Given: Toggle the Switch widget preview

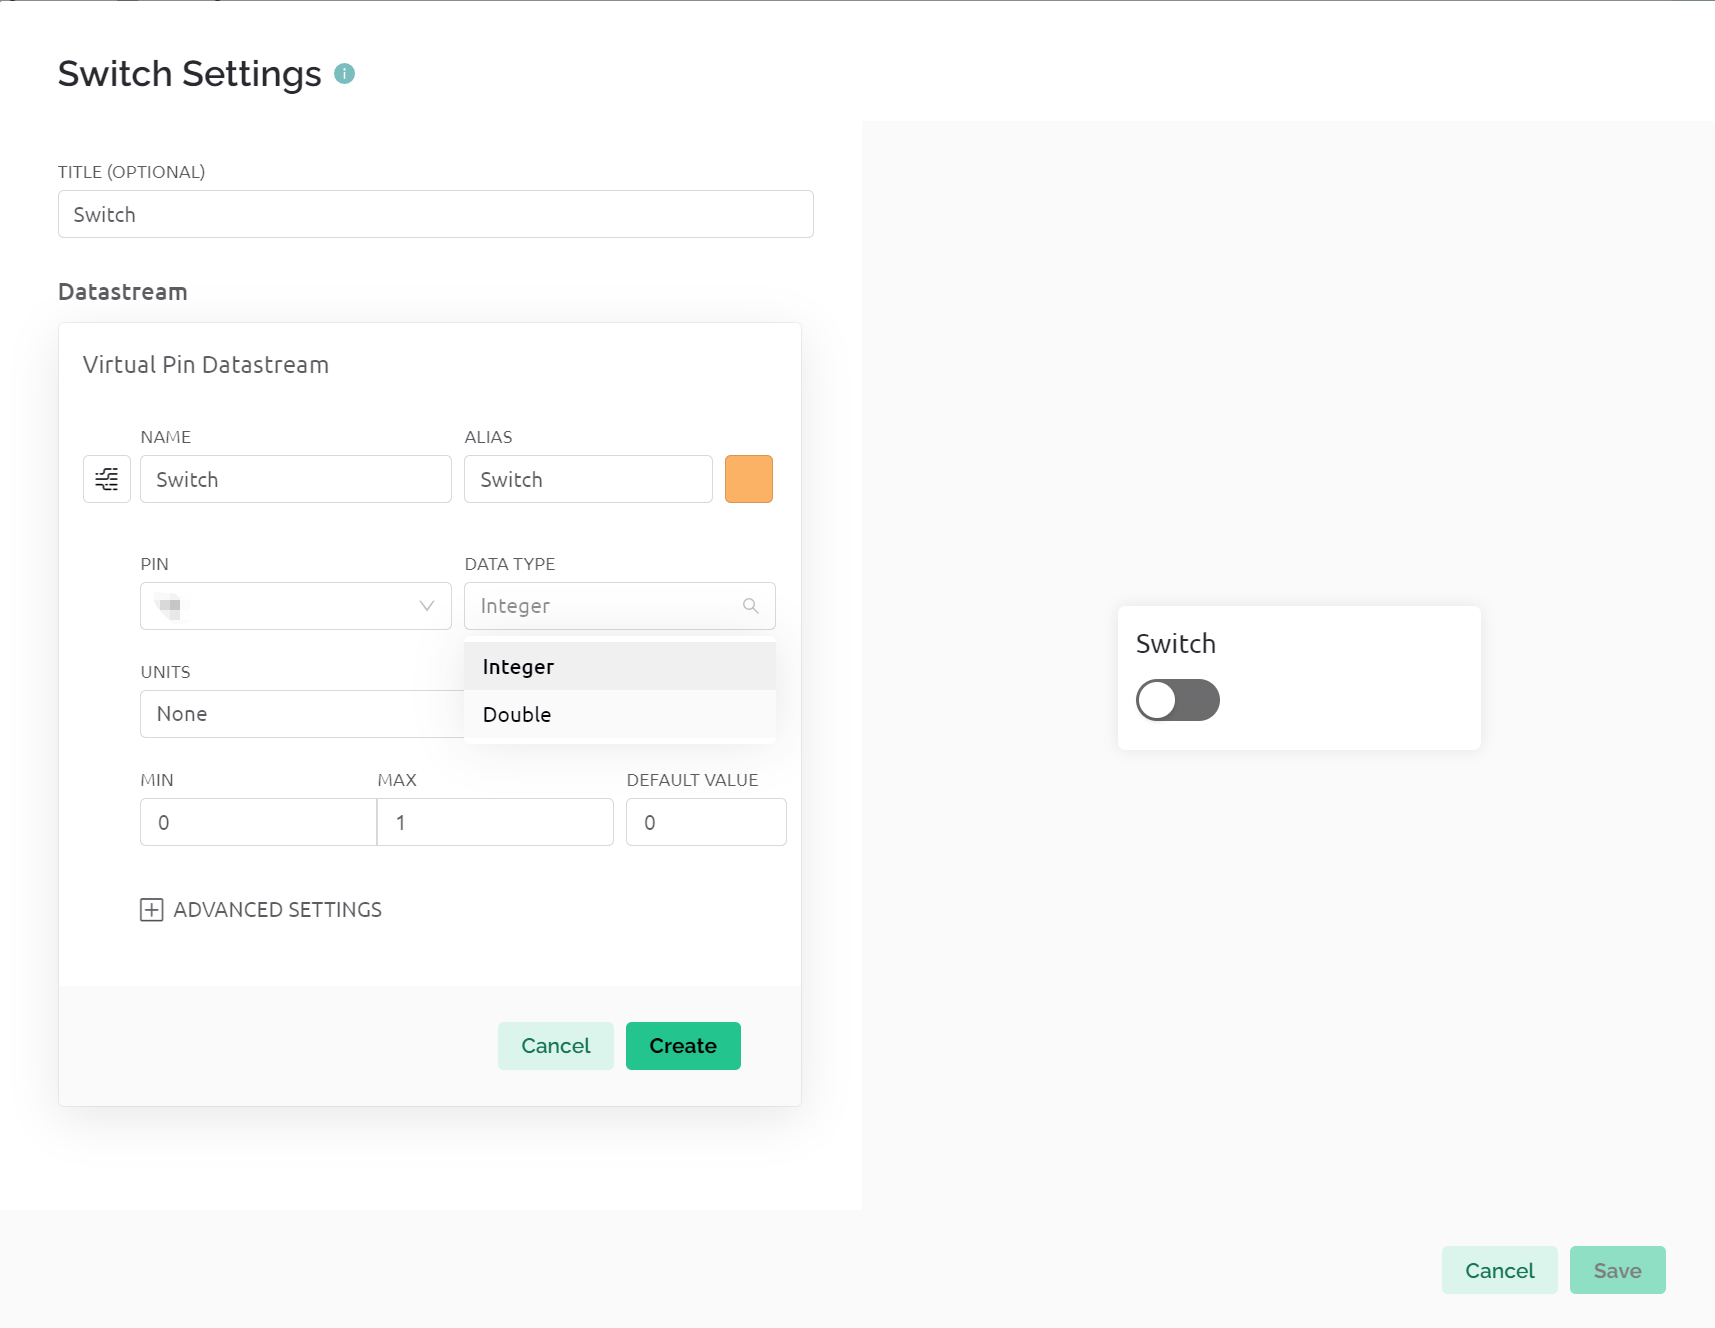Looking at the screenshot, I should tap(1178, 700).
